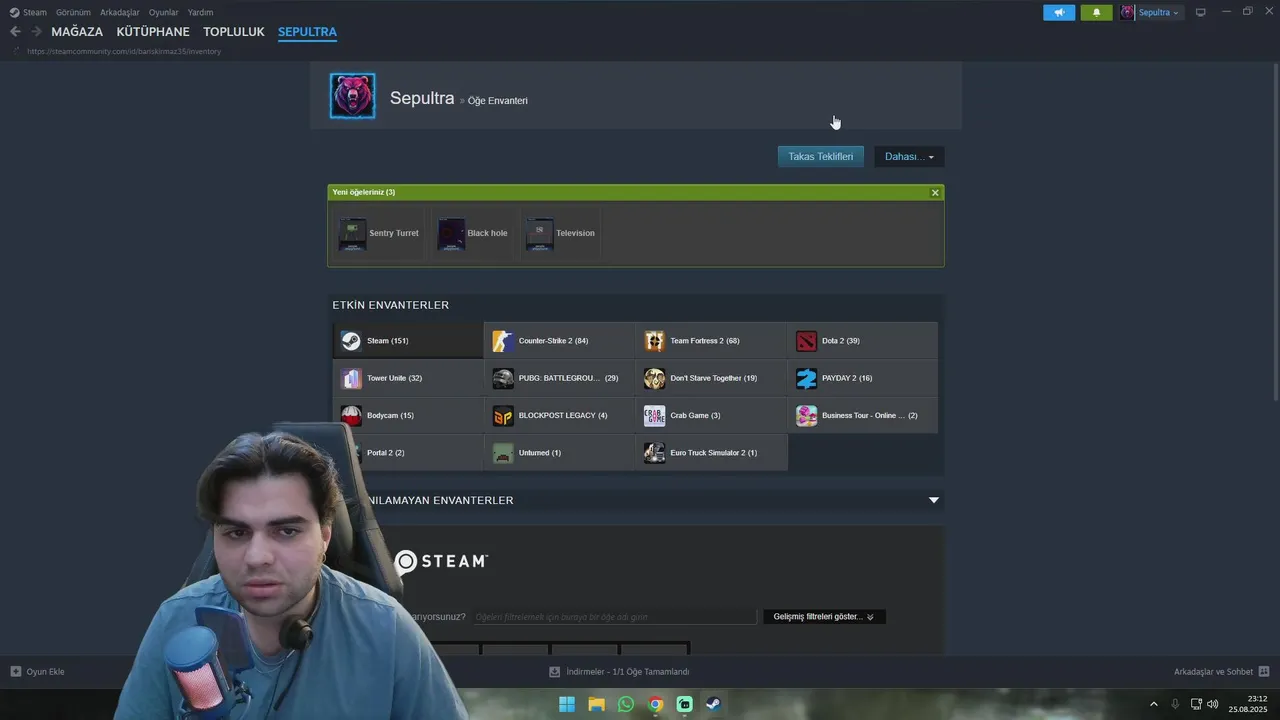1280x720 pixels.
Task: Open the Steam inventory icon tab
Action: [351, 341]
